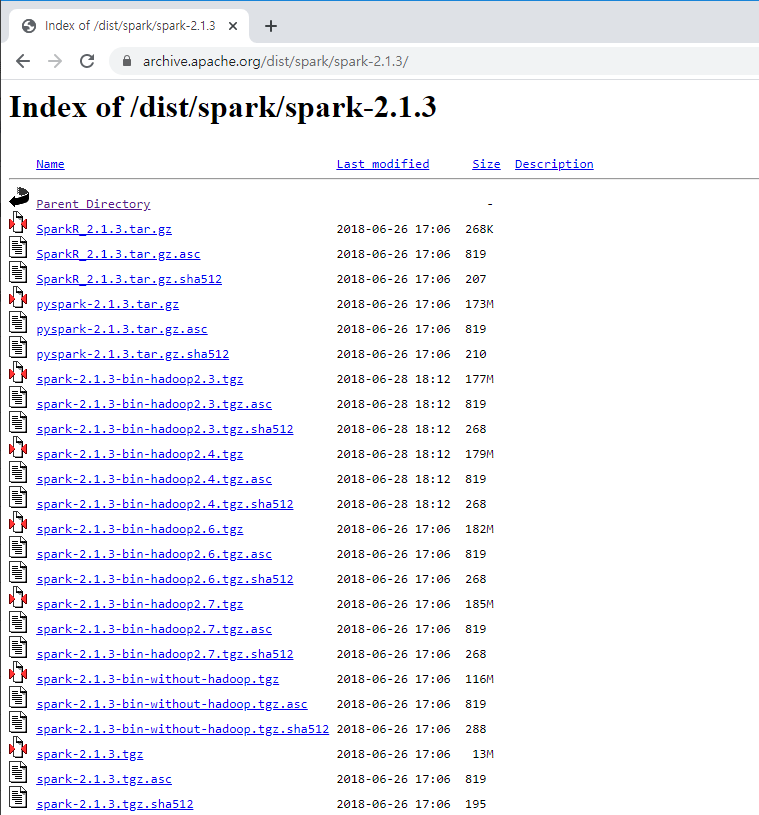This screenshot has width=759, height=815.
Task: Click the padlock site info icon
Action: pyautogui.click(x=127, y=61)
